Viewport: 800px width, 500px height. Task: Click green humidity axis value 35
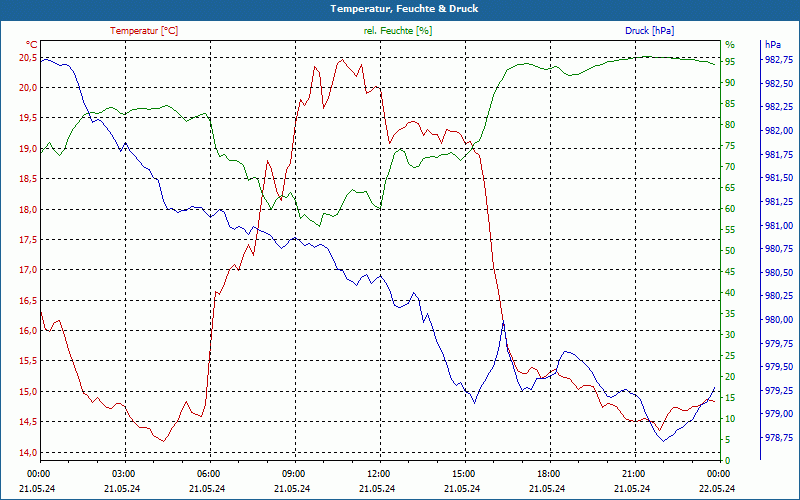tap(730, 314)
